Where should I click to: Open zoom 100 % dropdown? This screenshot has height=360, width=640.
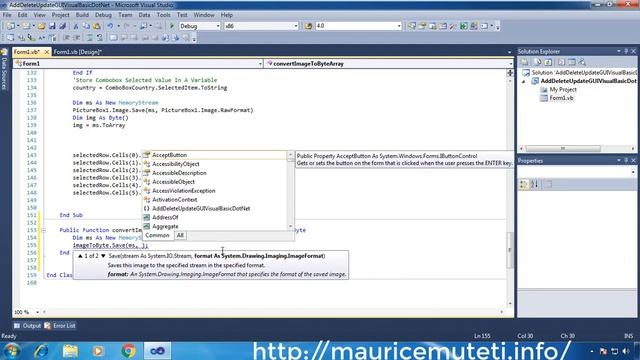point(37,312)
